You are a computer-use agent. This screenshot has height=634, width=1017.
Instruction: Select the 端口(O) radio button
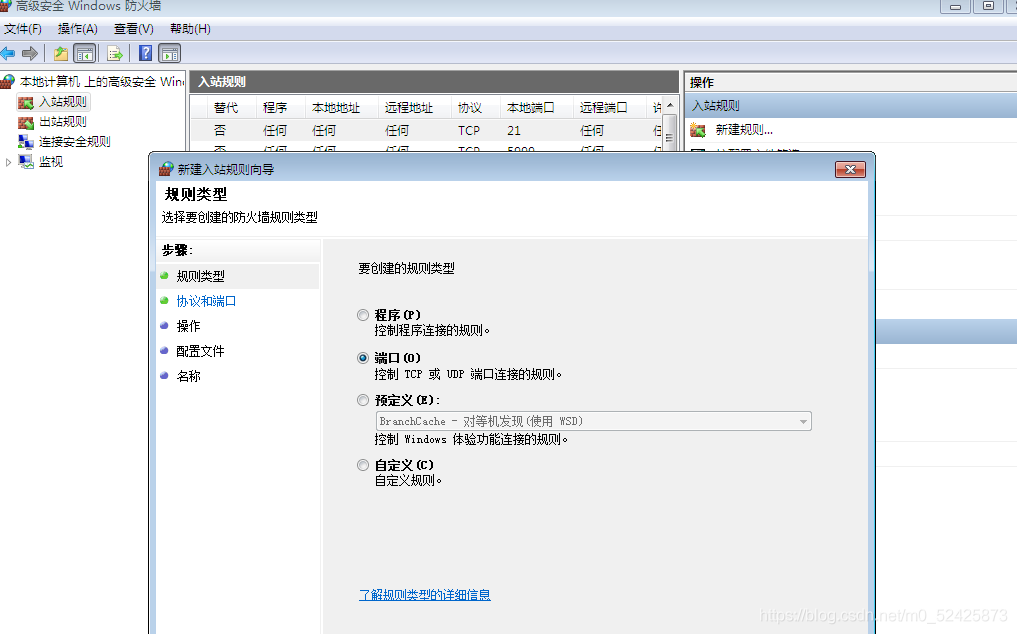[x=363, y=358]
